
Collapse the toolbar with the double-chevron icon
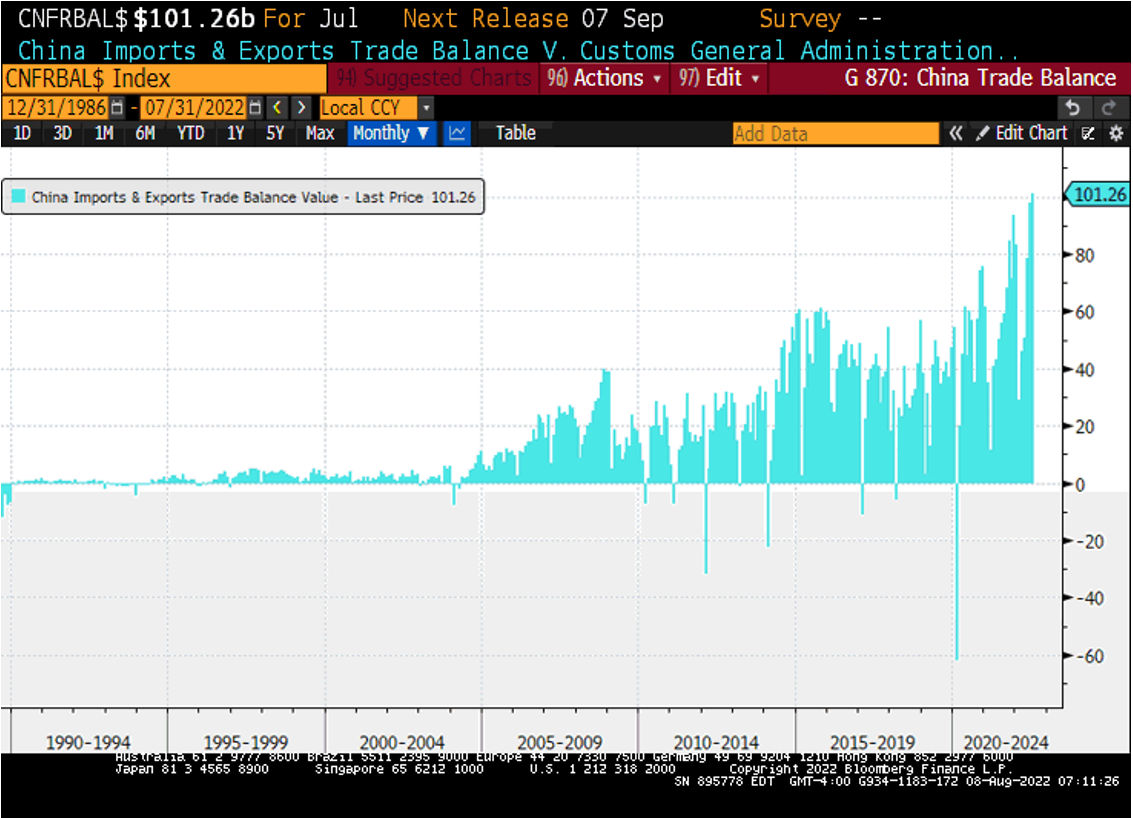click(x=956, y=131)
